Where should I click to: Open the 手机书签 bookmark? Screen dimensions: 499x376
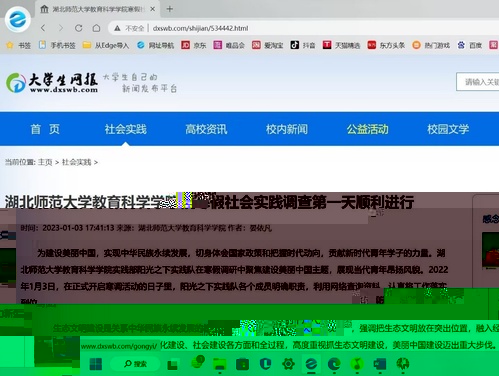click(57, 45)
